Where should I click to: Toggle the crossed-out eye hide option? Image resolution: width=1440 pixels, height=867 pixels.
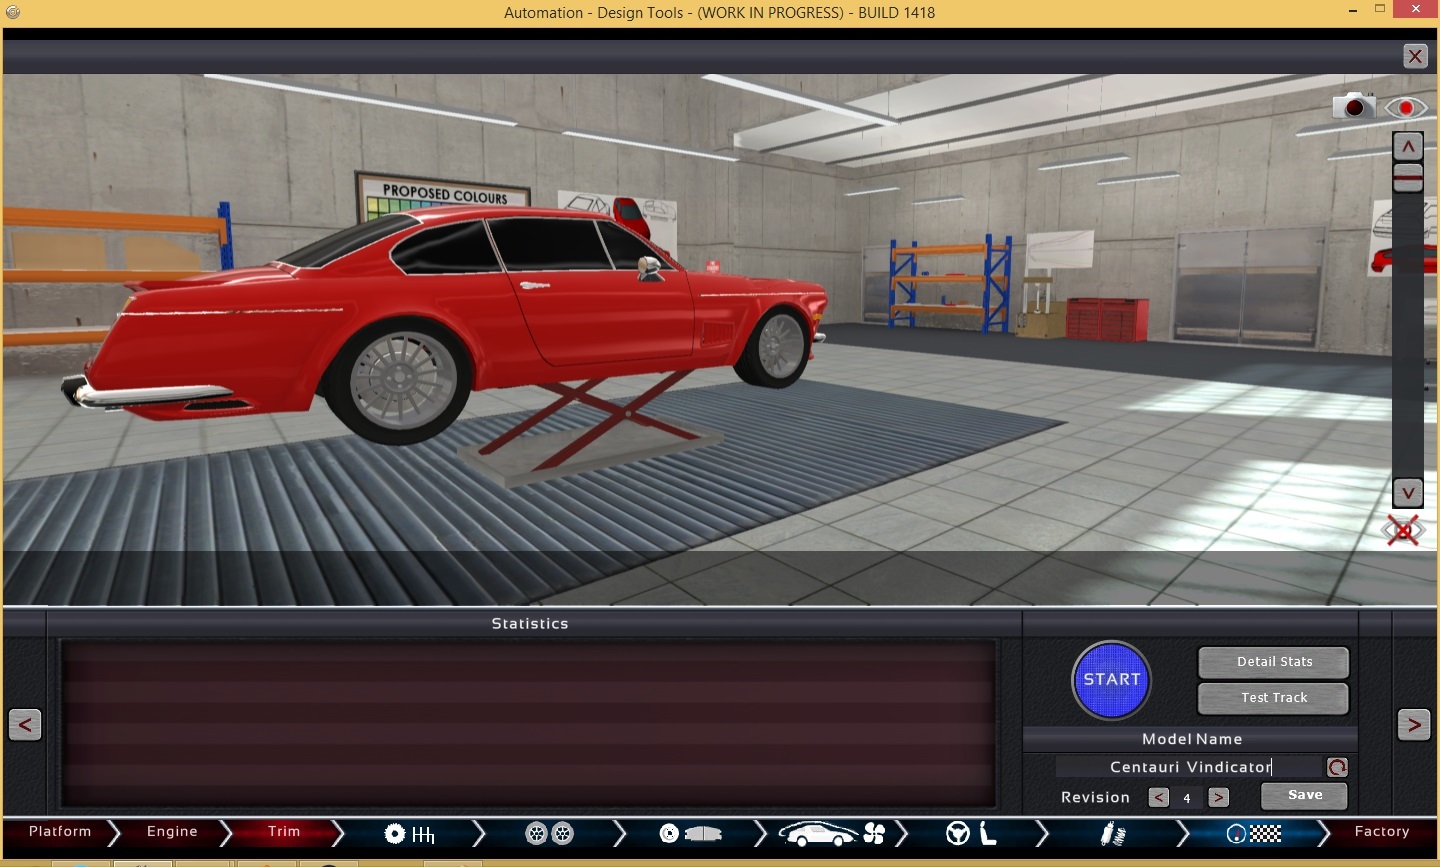coord(1403,531)
